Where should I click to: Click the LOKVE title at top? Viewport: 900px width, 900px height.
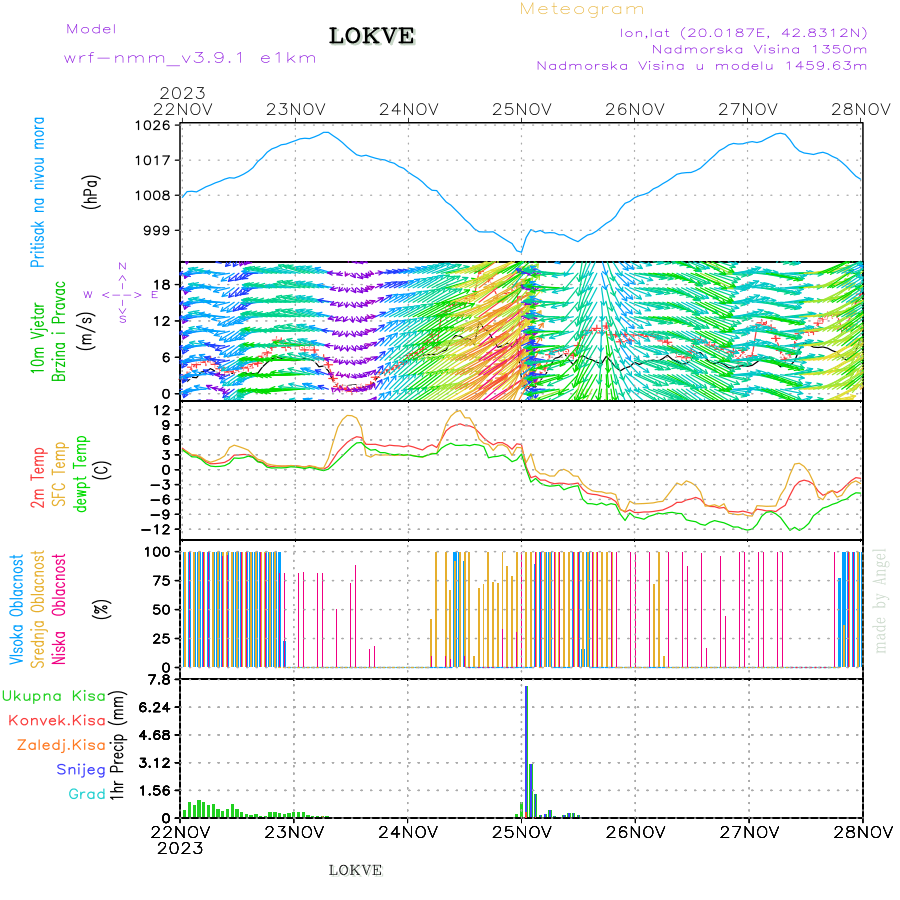[x=371, y=36]
